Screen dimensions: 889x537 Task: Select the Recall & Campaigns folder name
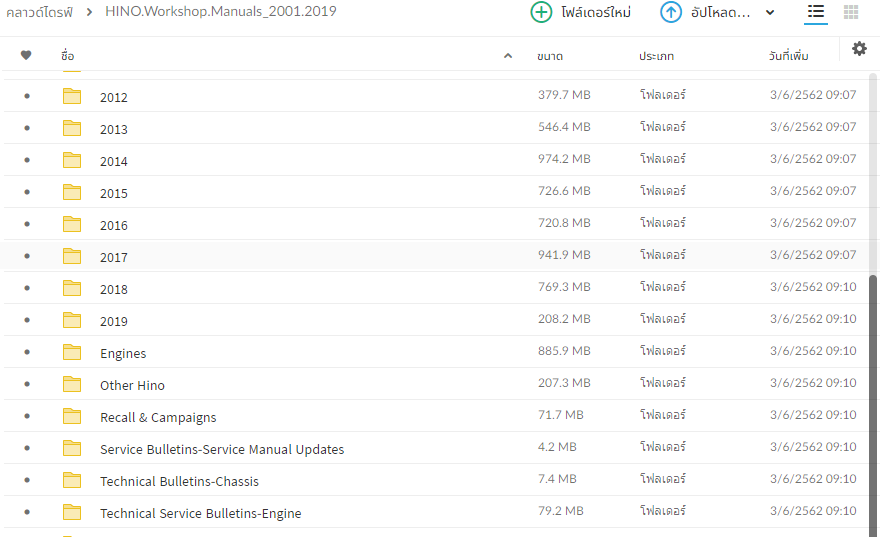[x=158, y=418]
